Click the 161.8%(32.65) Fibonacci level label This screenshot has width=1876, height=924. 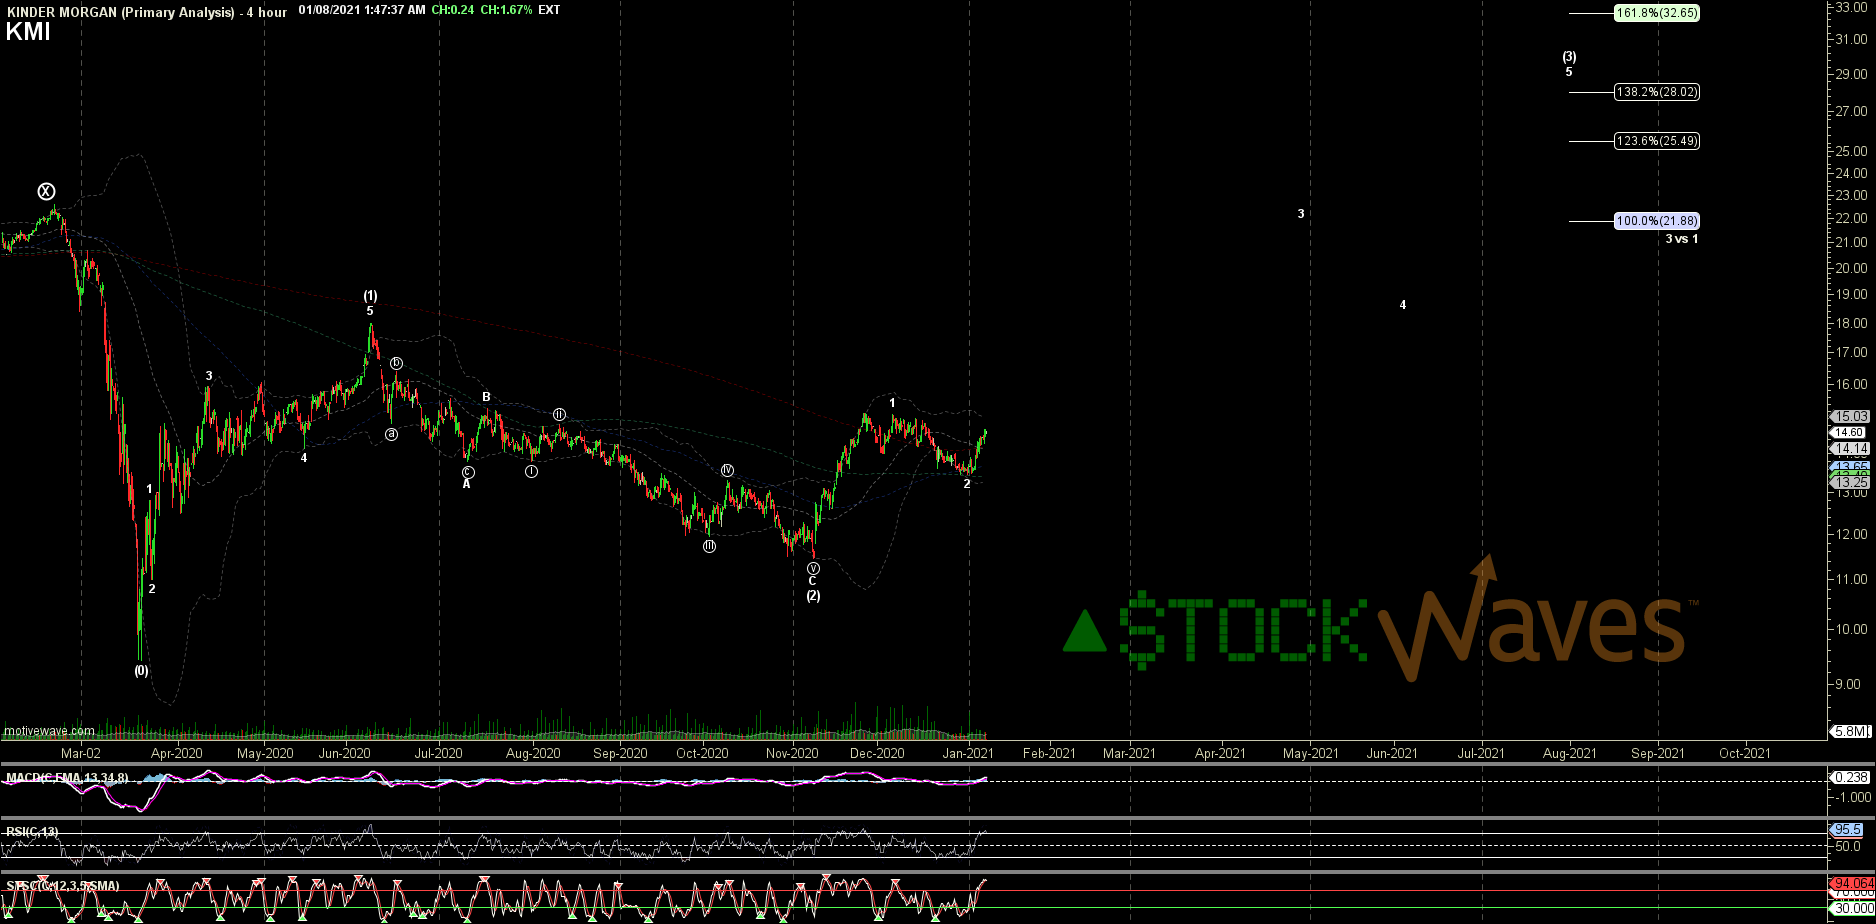(1656, 13)
